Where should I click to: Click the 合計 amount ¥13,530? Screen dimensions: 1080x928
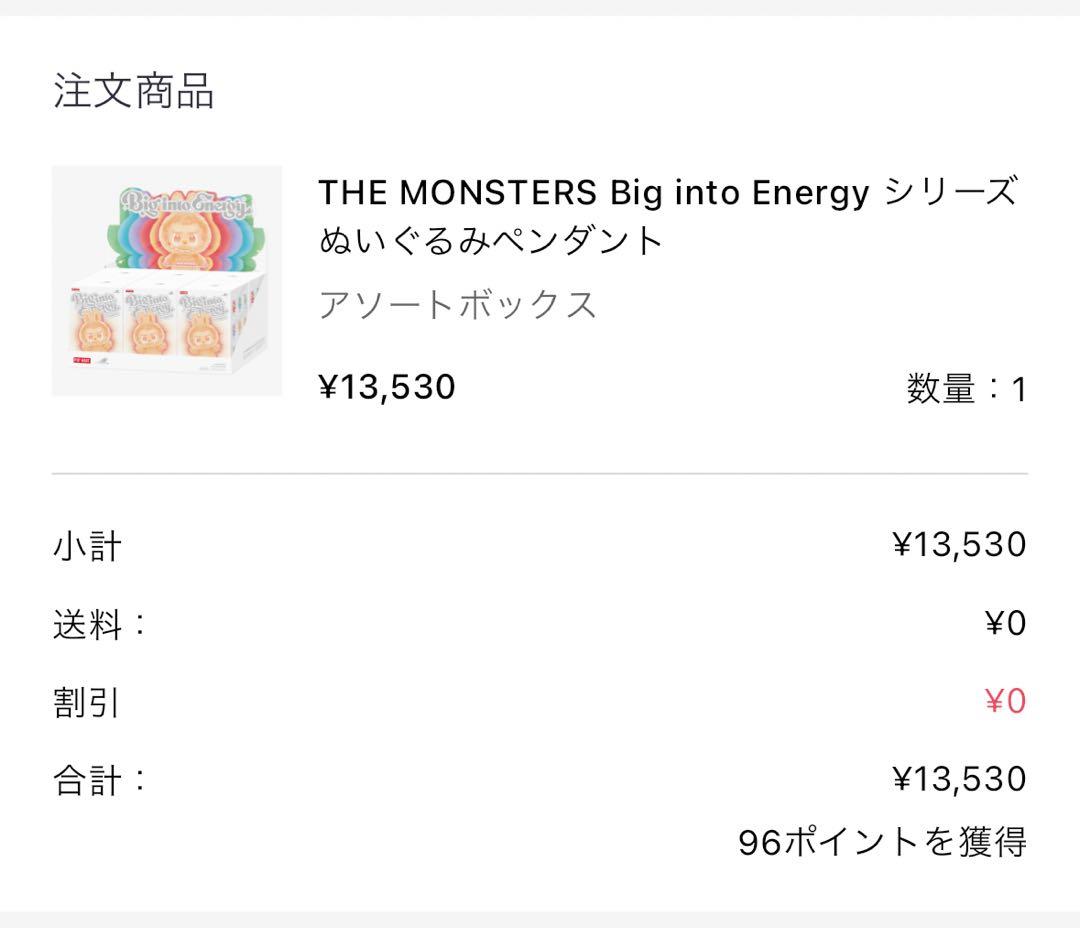[x=959, y=779]
